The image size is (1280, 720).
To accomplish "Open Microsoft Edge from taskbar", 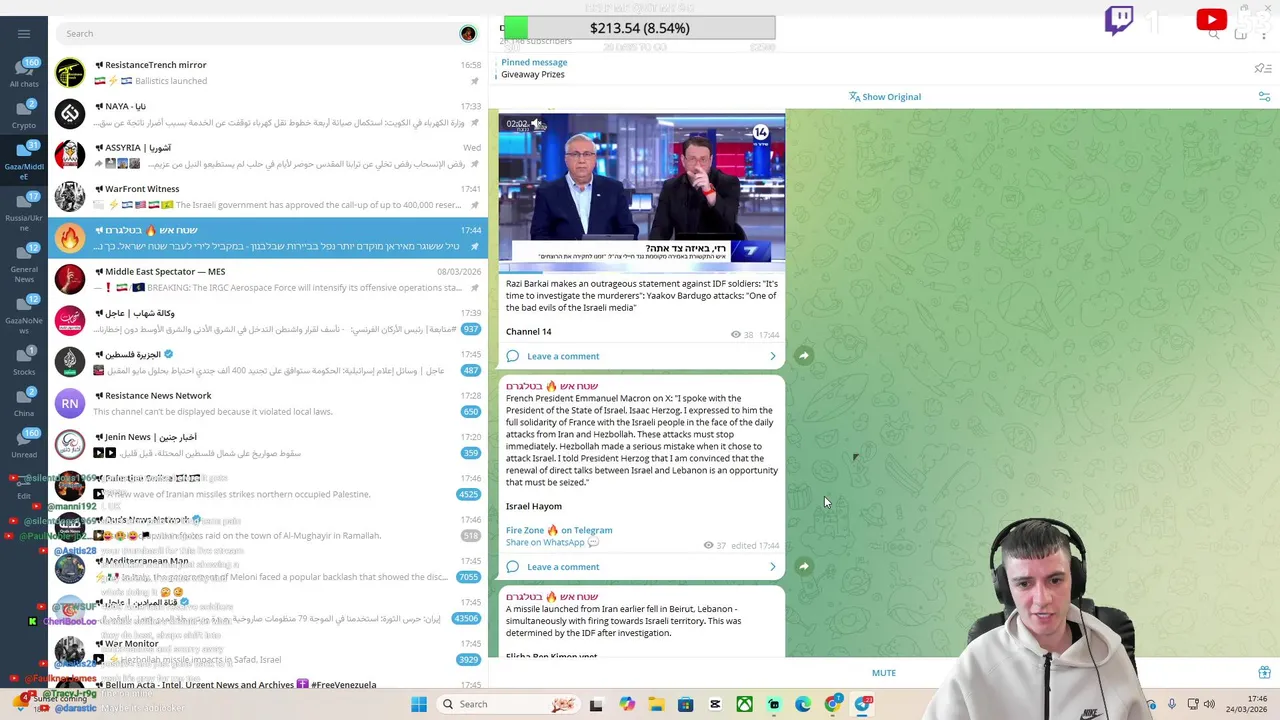I will pyautogui.click(x=803, y=704).
